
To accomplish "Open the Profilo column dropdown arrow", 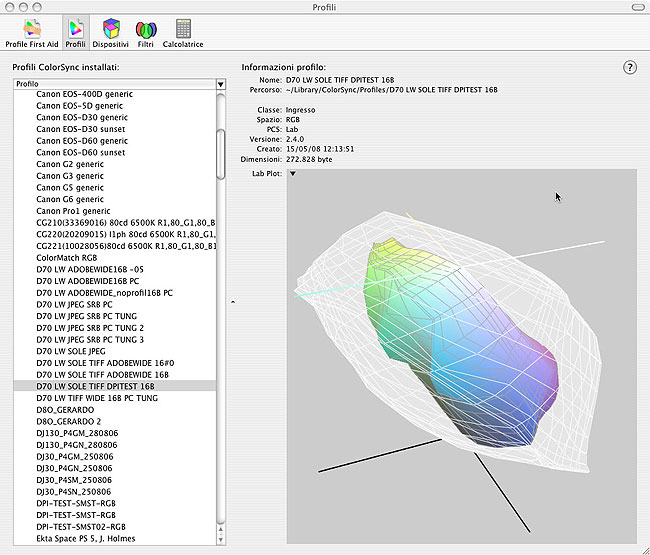I will pos(221,84).
